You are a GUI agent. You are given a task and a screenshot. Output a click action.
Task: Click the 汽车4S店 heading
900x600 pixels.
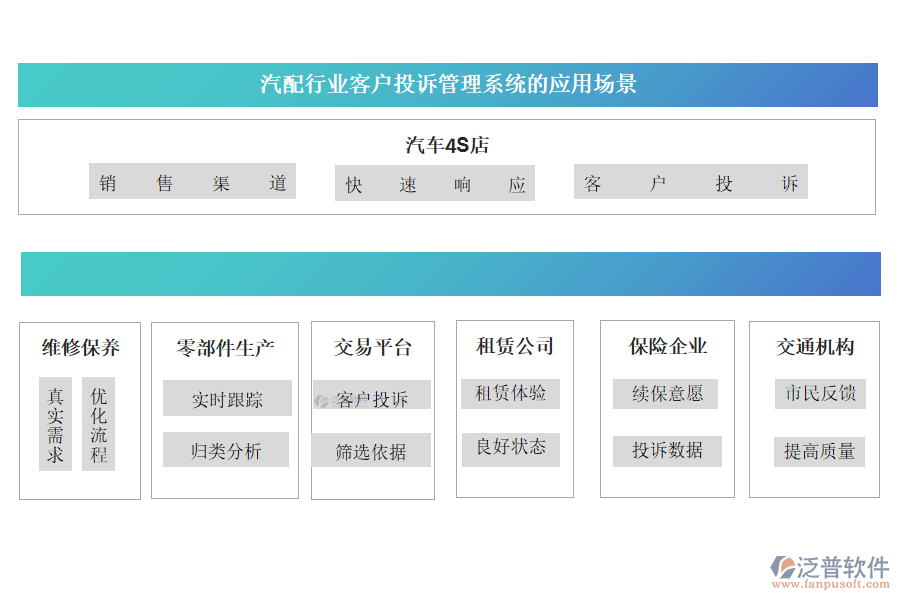pyautogui.click(x=447, y=145)
